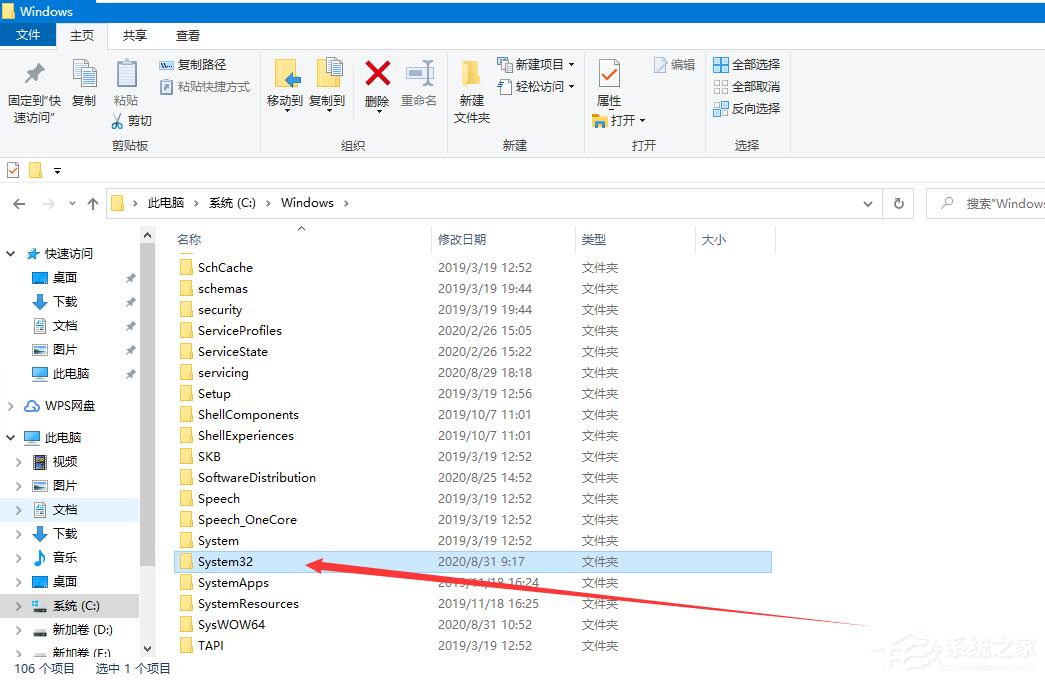1045x680 pixels.
Task: Switch to the Home (主页) tab
Action: [82, 35]
